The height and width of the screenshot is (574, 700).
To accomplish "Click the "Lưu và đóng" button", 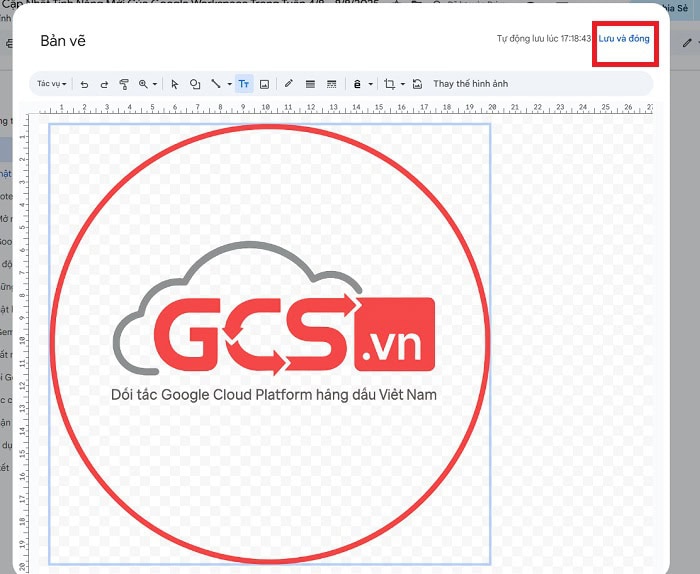I will point(624,39).
